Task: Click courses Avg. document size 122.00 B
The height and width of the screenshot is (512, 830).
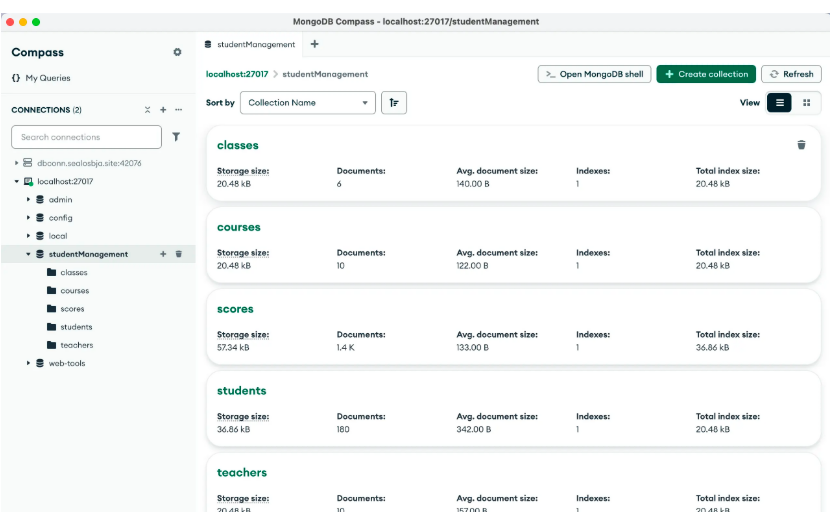Action: pyautogui.click(x=472, y=266)
